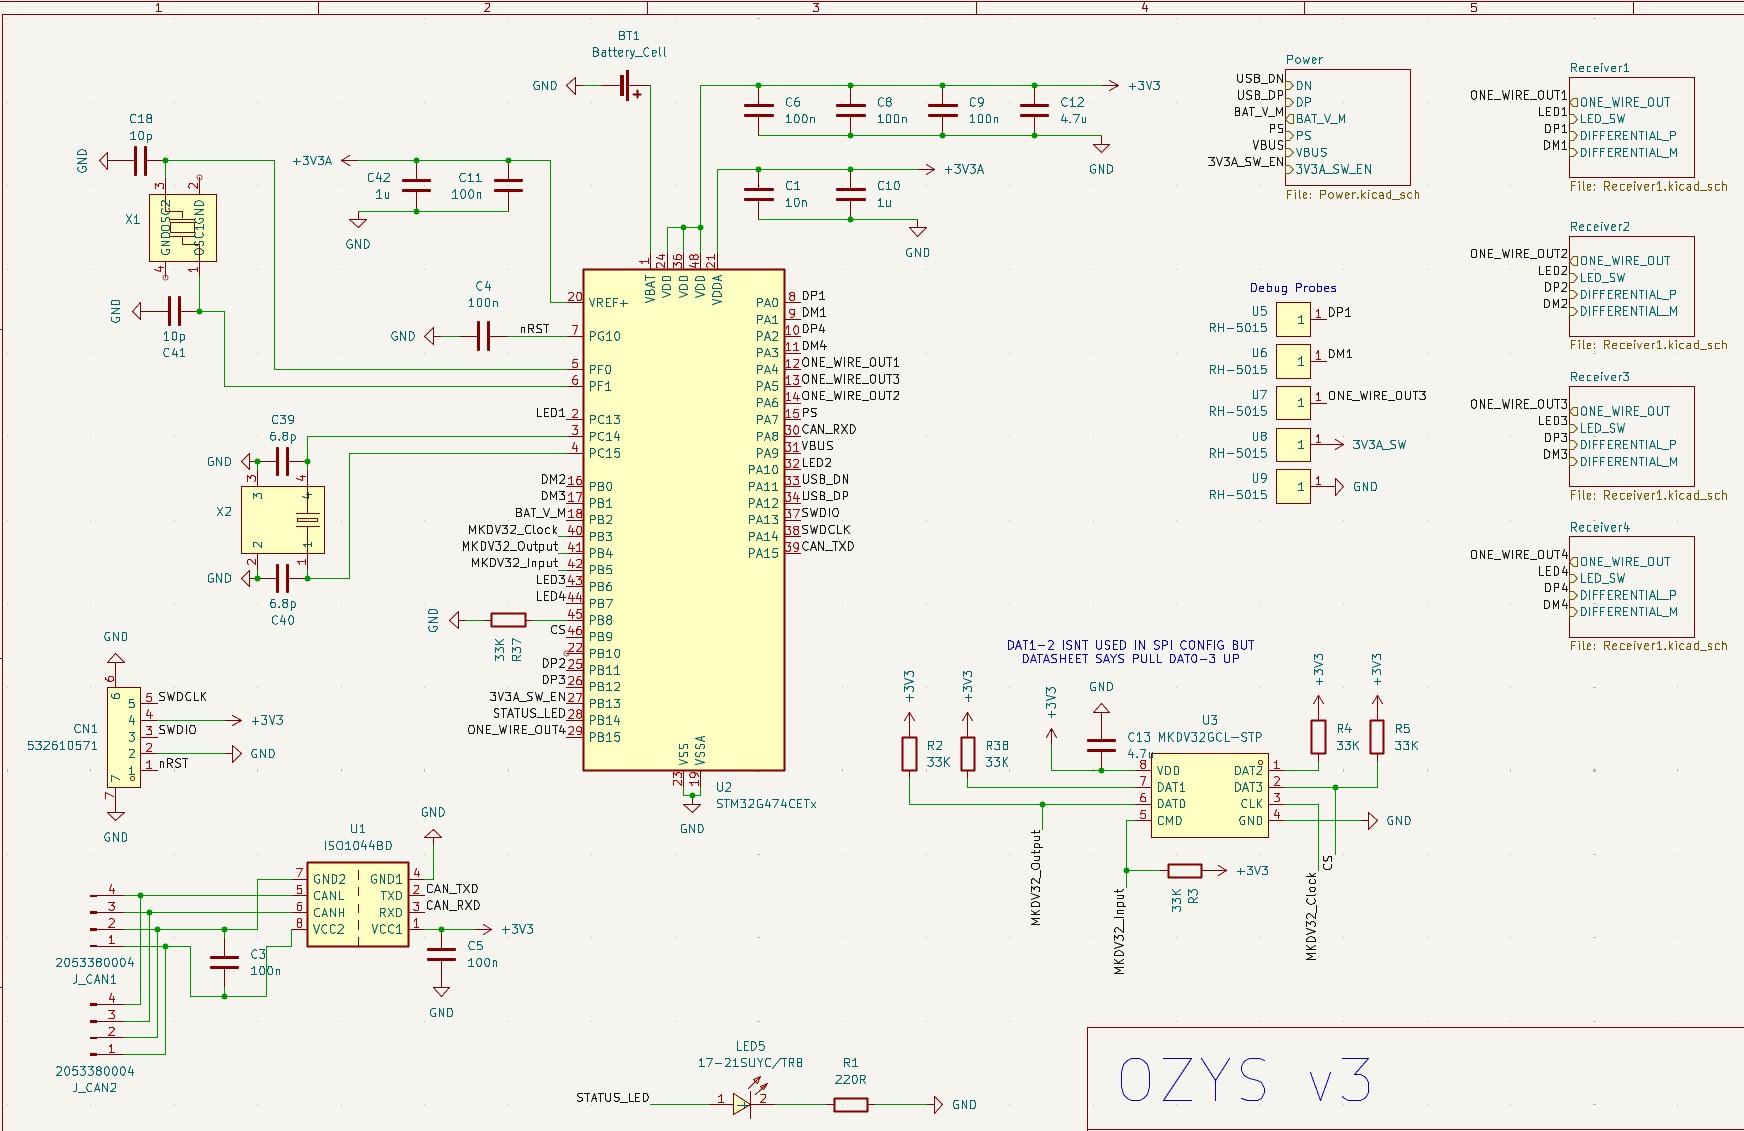Open the Power hierarchical sheet
Image resolution: width=1744 pixels, height=1131 pixels.
click(x=1348, y=127)
